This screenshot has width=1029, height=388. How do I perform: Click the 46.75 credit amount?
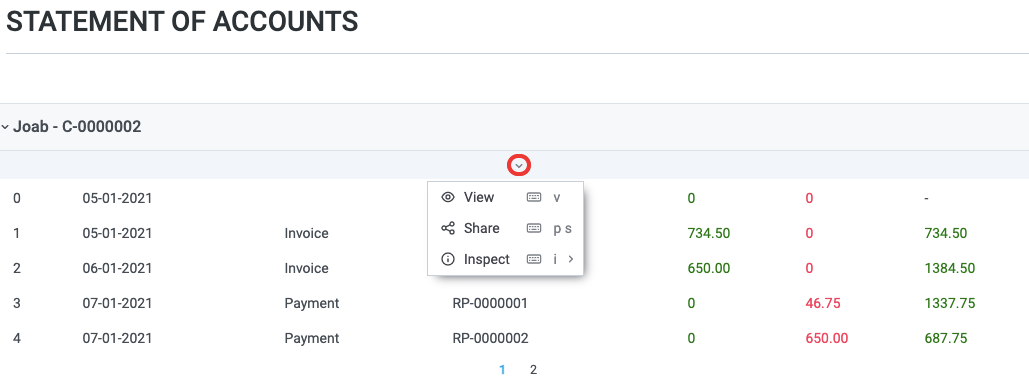823,303
